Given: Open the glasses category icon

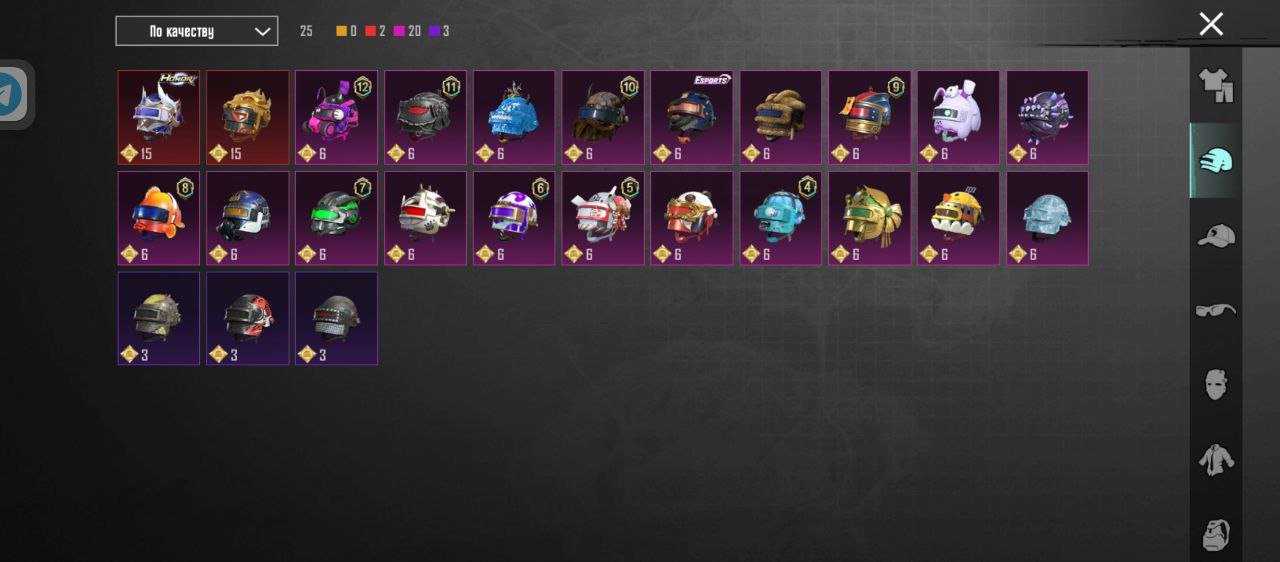Looking at the screenshot, I should [x=1215, y=310].
